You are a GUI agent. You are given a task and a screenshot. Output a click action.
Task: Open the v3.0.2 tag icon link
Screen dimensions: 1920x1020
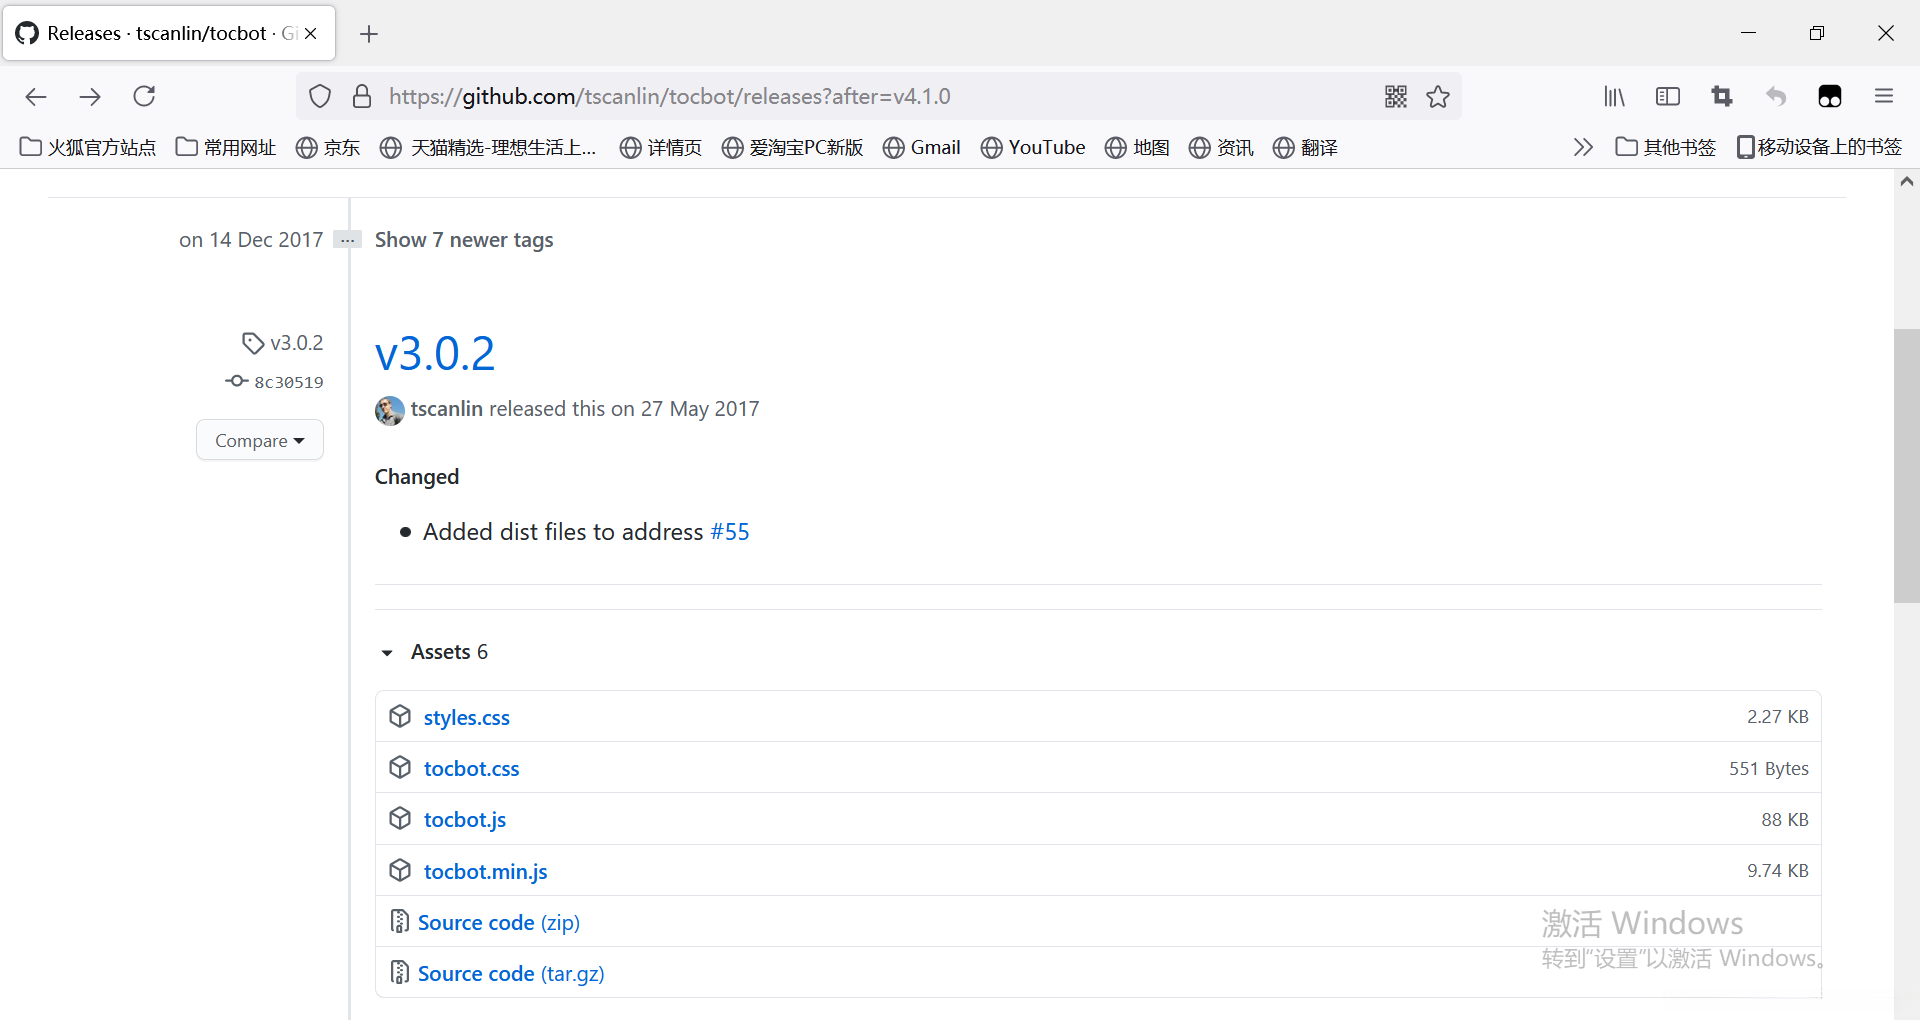point(283,343)
